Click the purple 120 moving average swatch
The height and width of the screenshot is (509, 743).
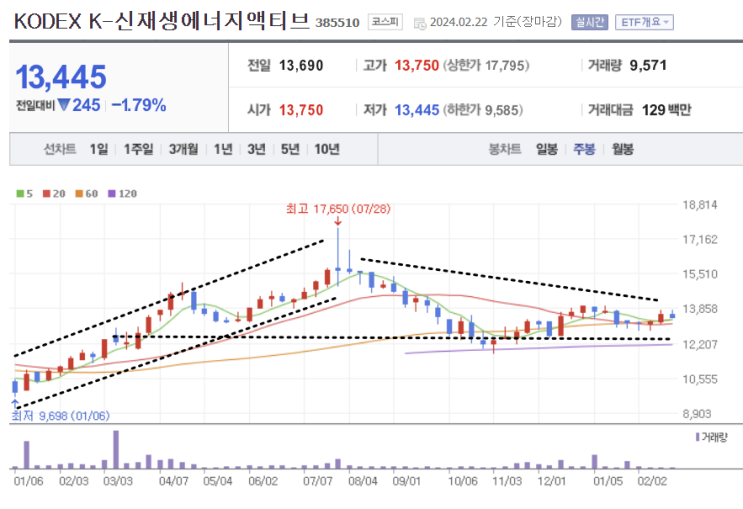(112, 193)
